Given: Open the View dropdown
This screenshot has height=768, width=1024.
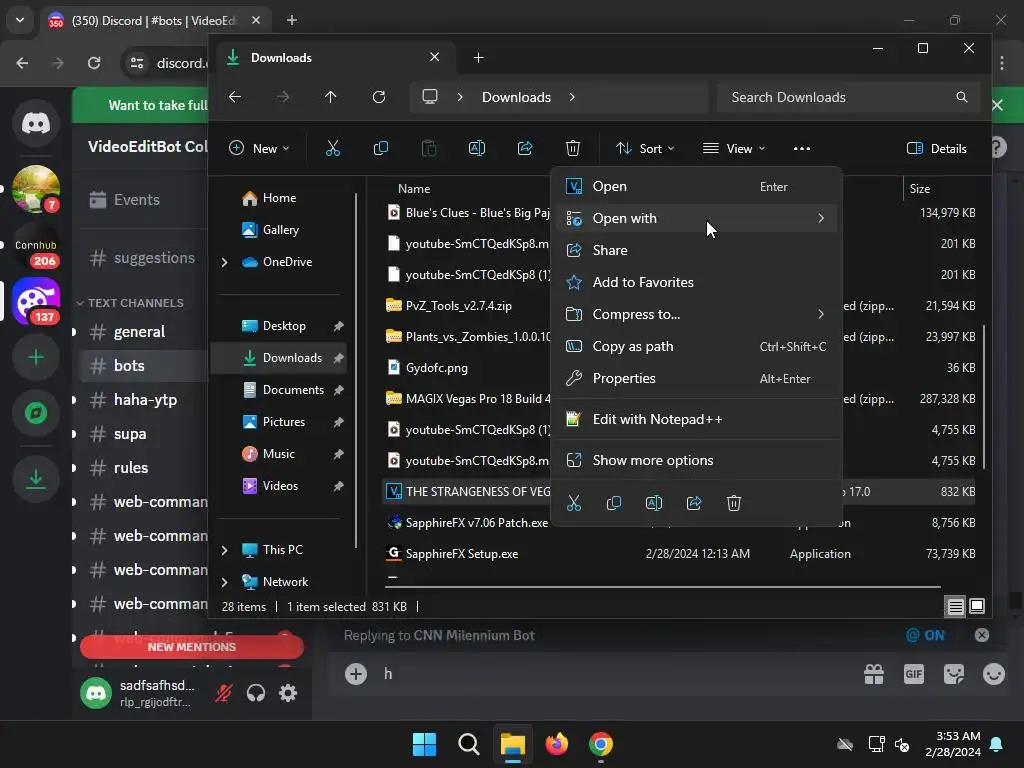Looking at the screenshot, I should coord(734,149).
